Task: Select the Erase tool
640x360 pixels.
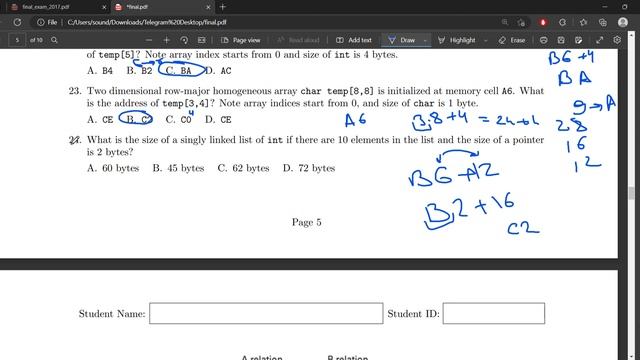Action: pos(512,40)
